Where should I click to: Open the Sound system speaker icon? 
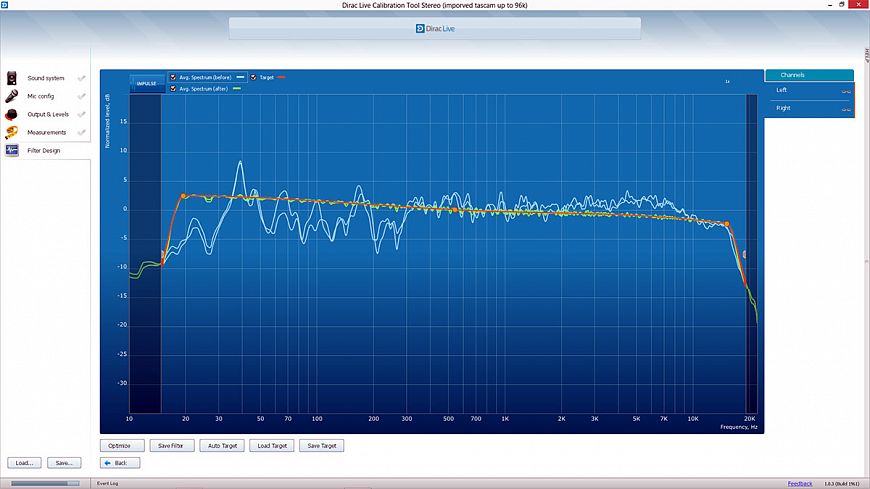(12, 78)
